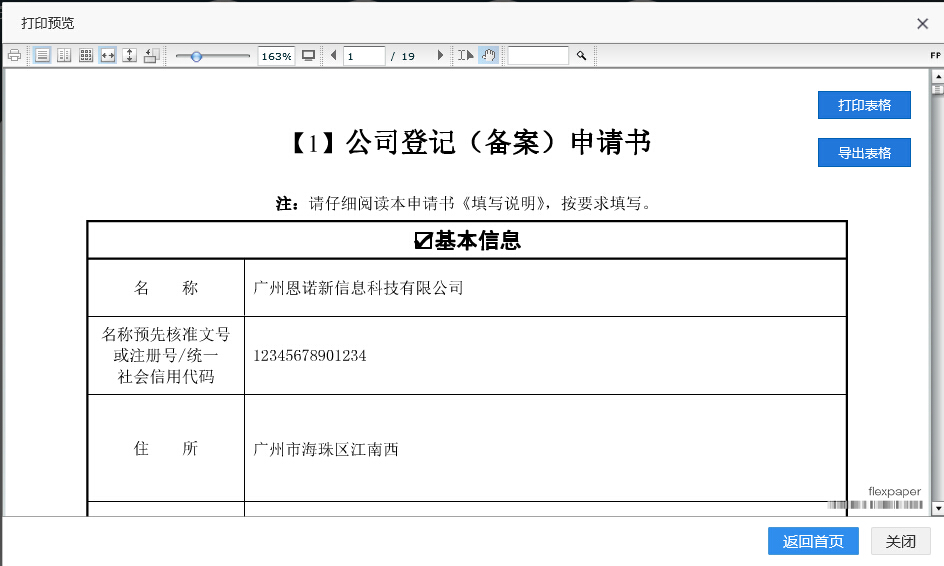The height and width of the screenshot is (566, 944).
Task: Click the 打印表格 button
Action: [x=864, y=105]
